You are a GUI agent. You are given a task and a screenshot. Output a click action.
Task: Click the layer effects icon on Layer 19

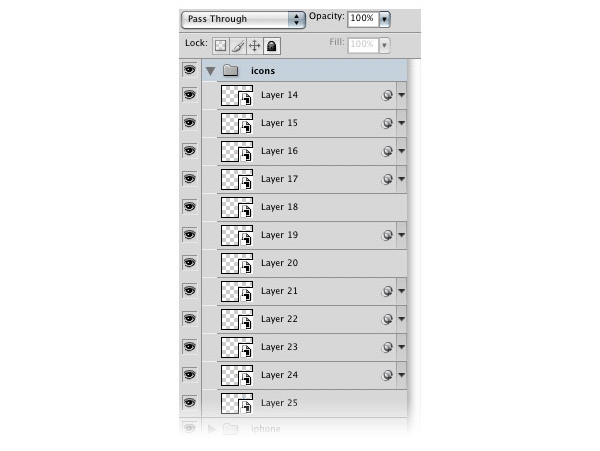click(x=387, y=236)
